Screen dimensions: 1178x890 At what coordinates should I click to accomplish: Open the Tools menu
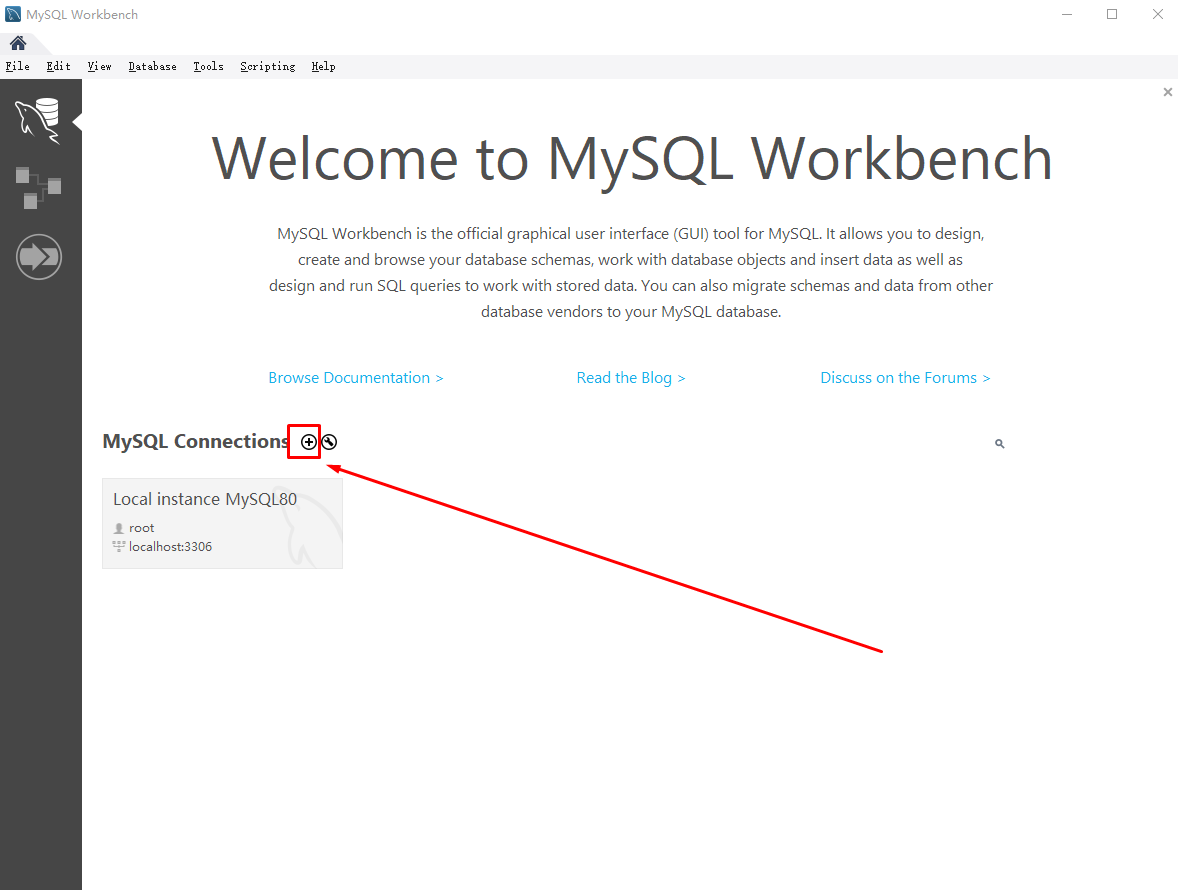pos(208,66)
